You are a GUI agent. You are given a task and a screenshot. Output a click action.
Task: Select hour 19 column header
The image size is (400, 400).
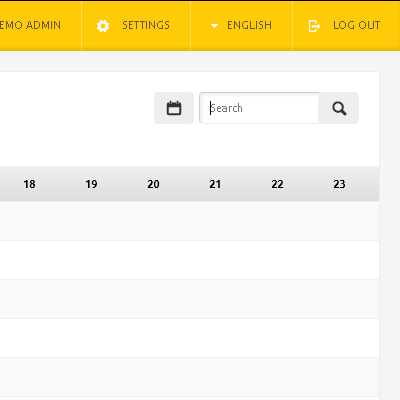click(x=91, y=184)
